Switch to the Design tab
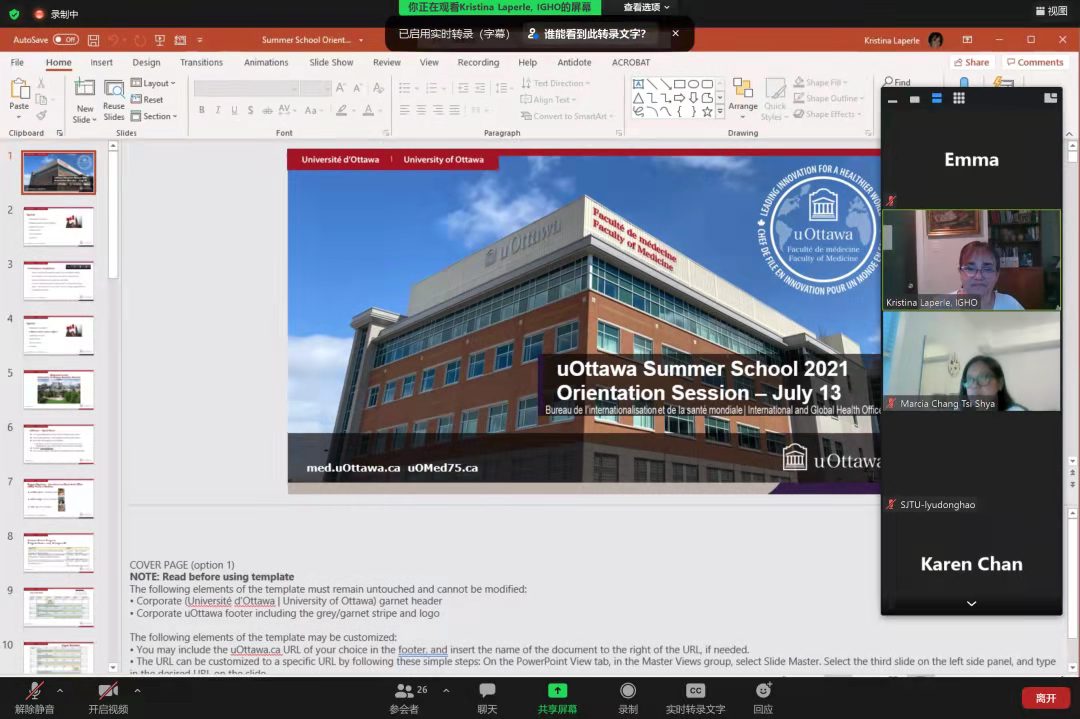 point(146,62)
